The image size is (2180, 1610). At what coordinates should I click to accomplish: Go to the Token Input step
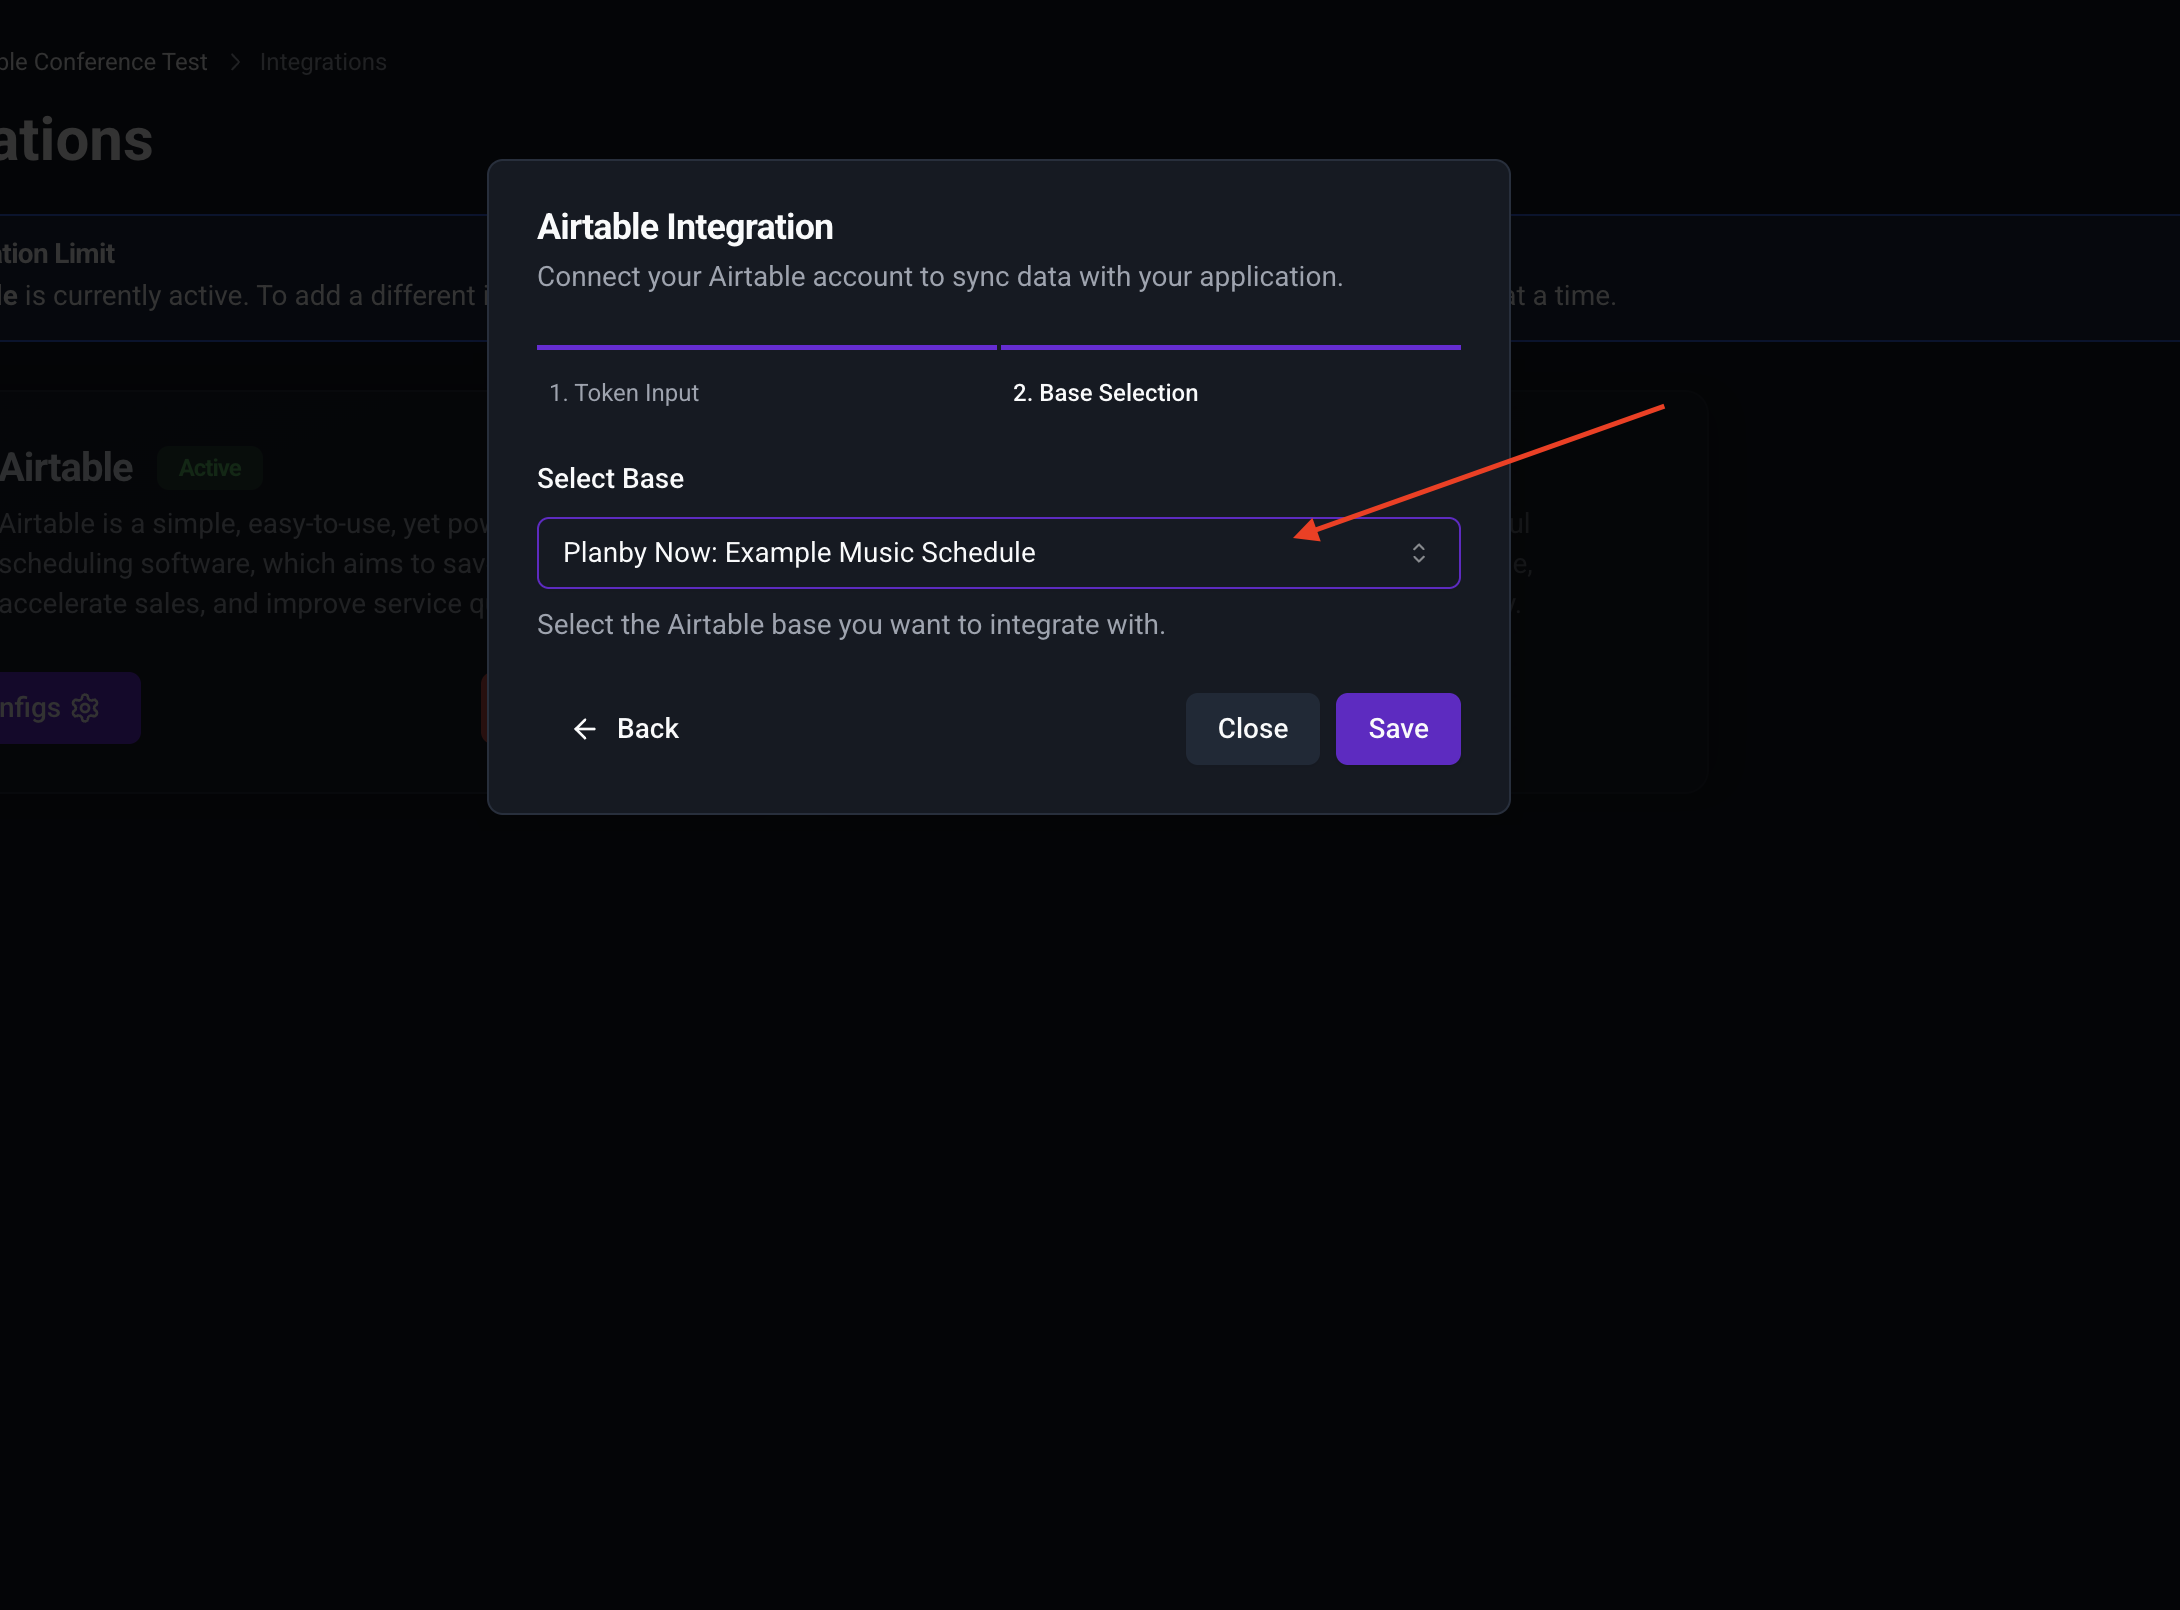[624, 393]
